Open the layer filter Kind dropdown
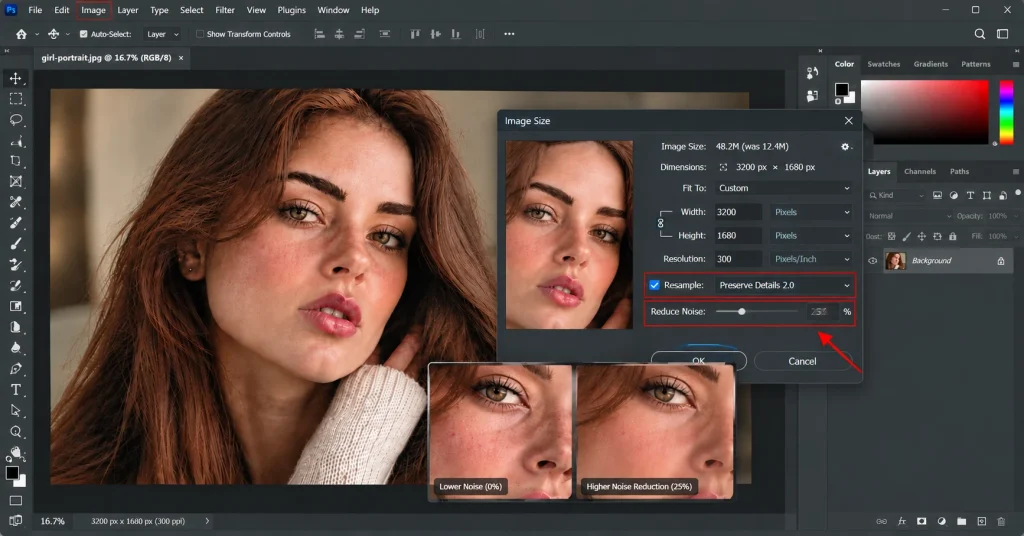1024x536 pixels. [x=896, y=195]
